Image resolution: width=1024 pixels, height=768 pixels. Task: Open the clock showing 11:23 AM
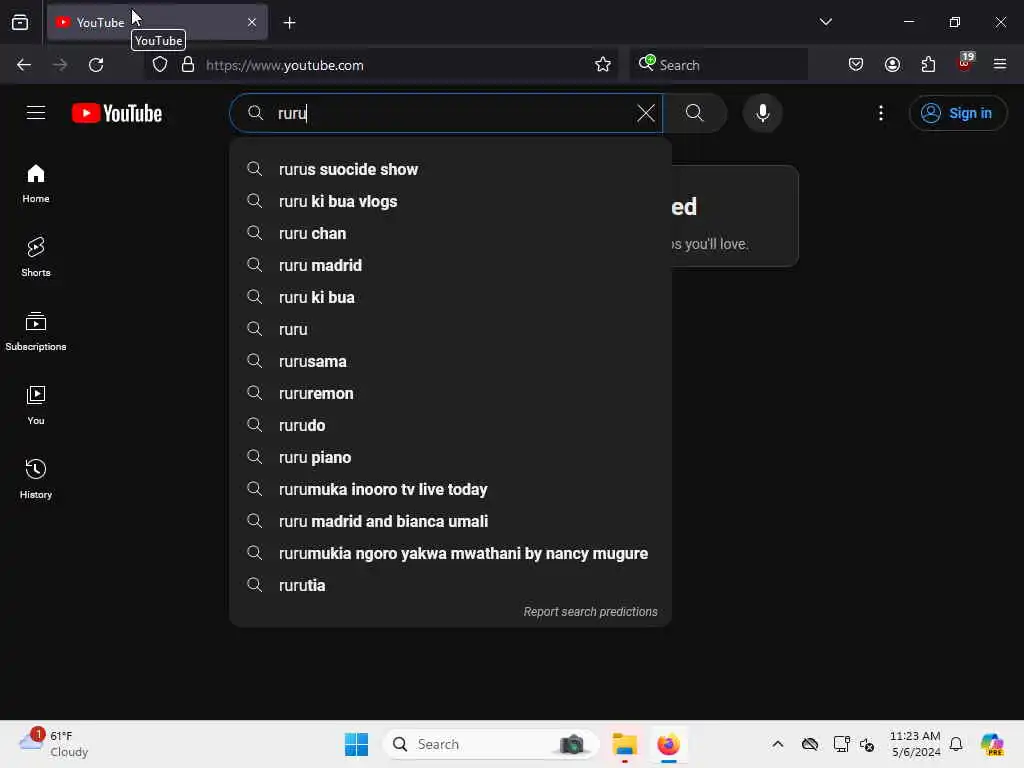coord(915,744)
